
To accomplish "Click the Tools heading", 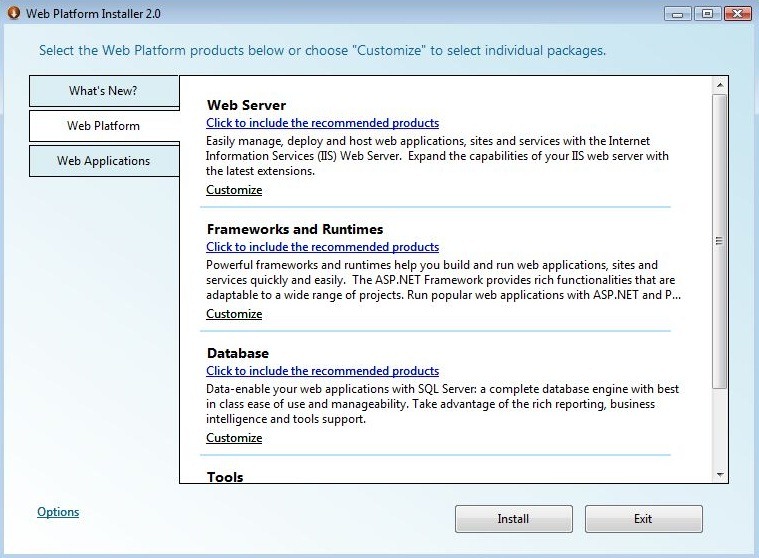I will (225, 477).
